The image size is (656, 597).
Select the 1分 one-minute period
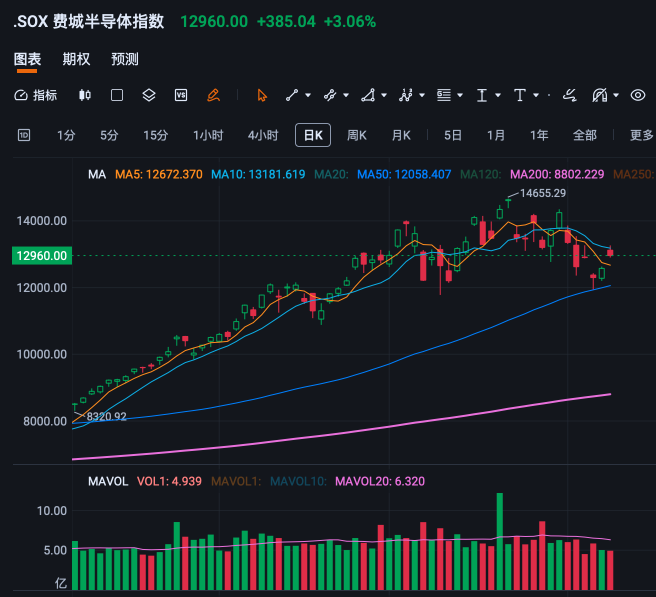(x=66, y=135)
